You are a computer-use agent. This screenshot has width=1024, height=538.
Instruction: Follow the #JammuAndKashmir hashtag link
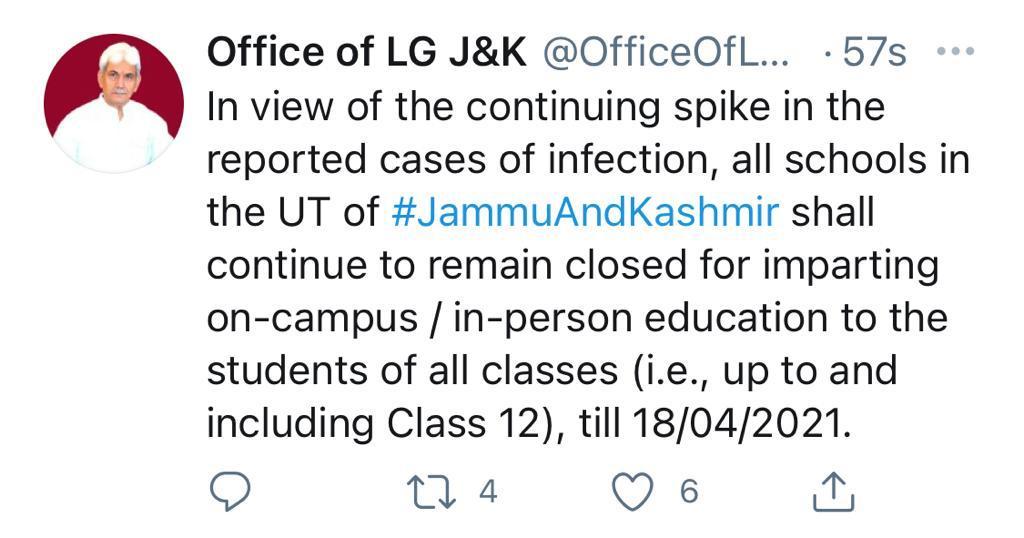[x=586, y=212]
